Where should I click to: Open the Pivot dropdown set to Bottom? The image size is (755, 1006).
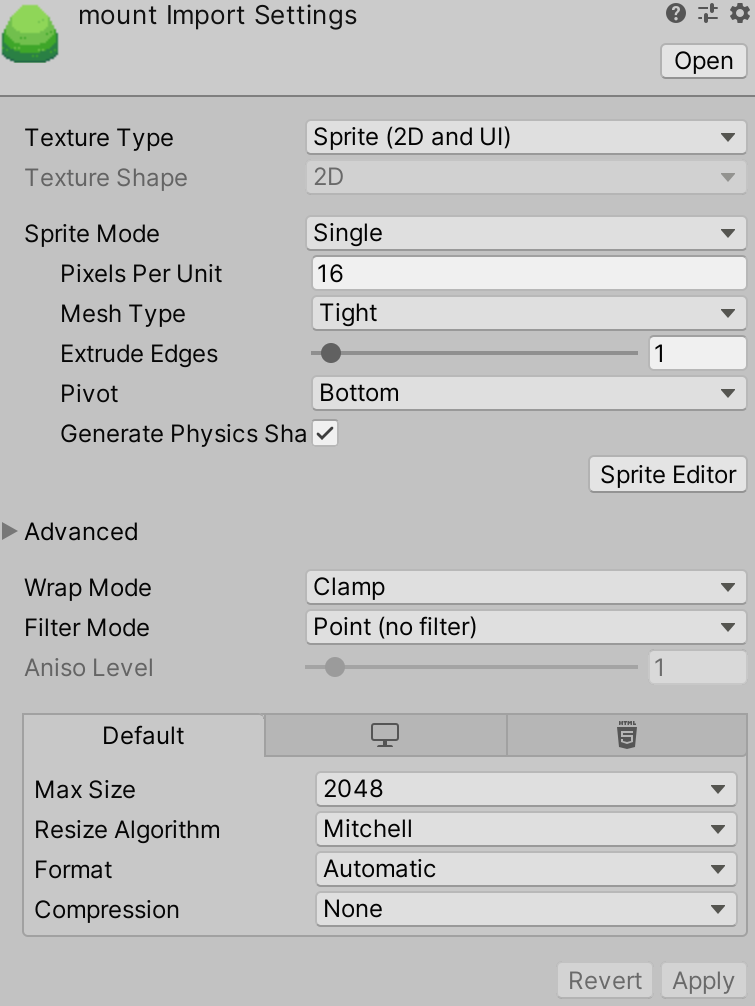point(529,393)
